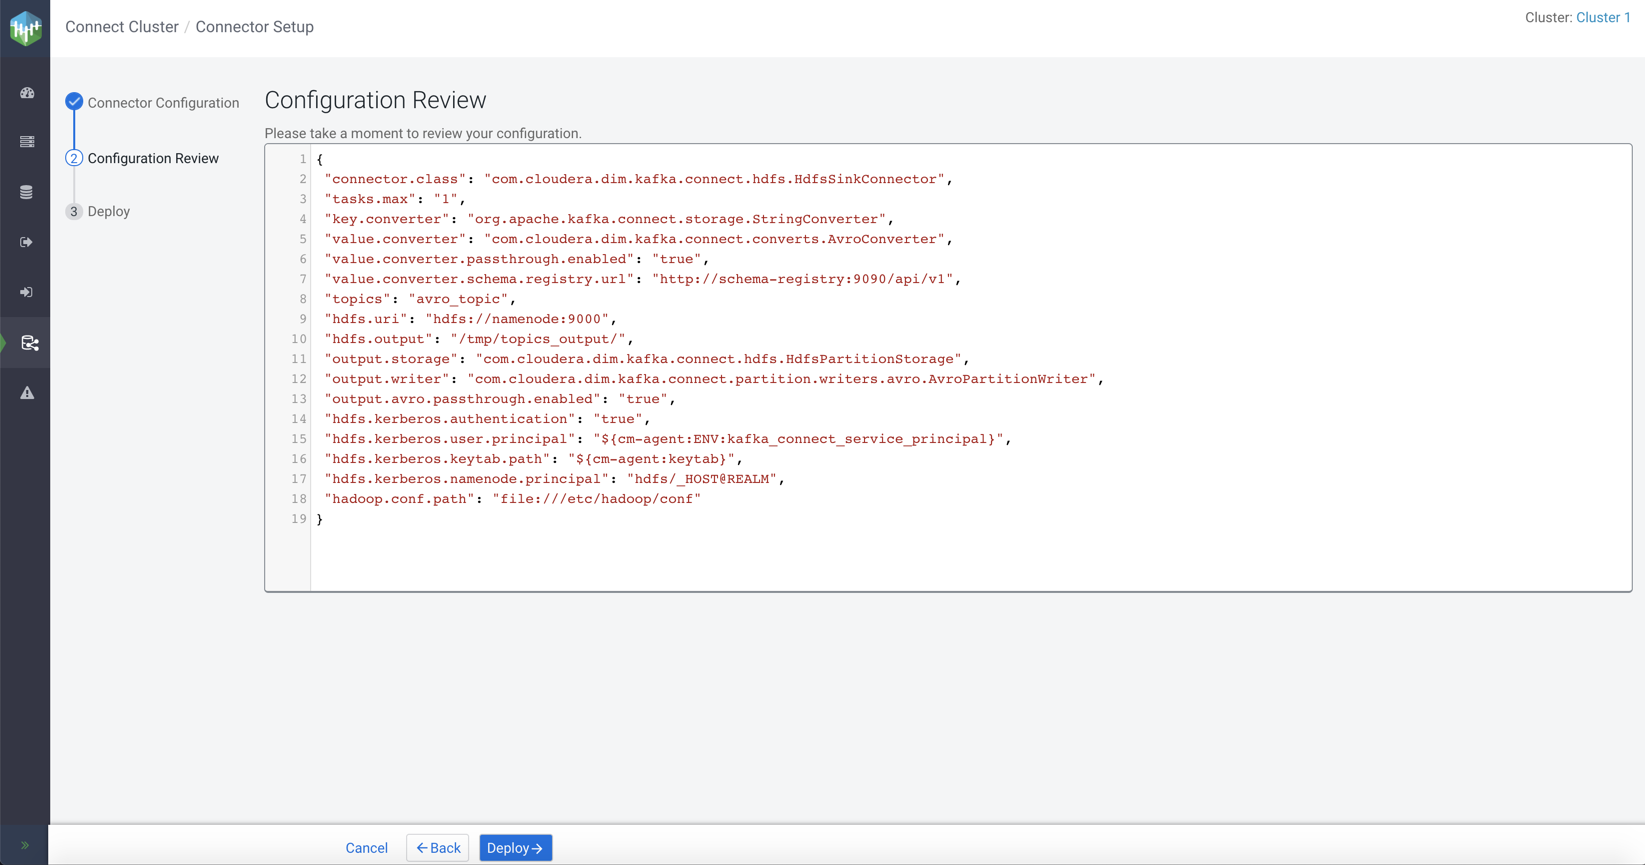1645x865 pixels.
Task: Click "value.converter.passthrough.enabled" line
Action: 517,259
